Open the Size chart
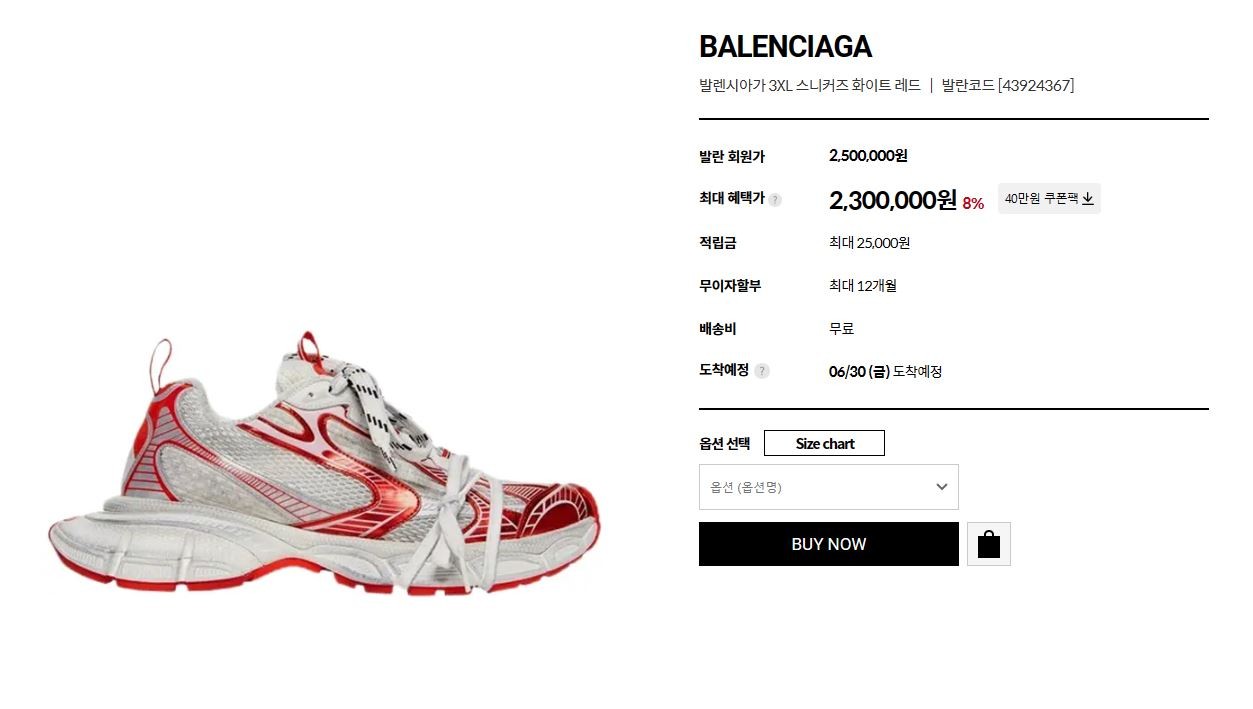The image size is (1253, 709). 824,443
